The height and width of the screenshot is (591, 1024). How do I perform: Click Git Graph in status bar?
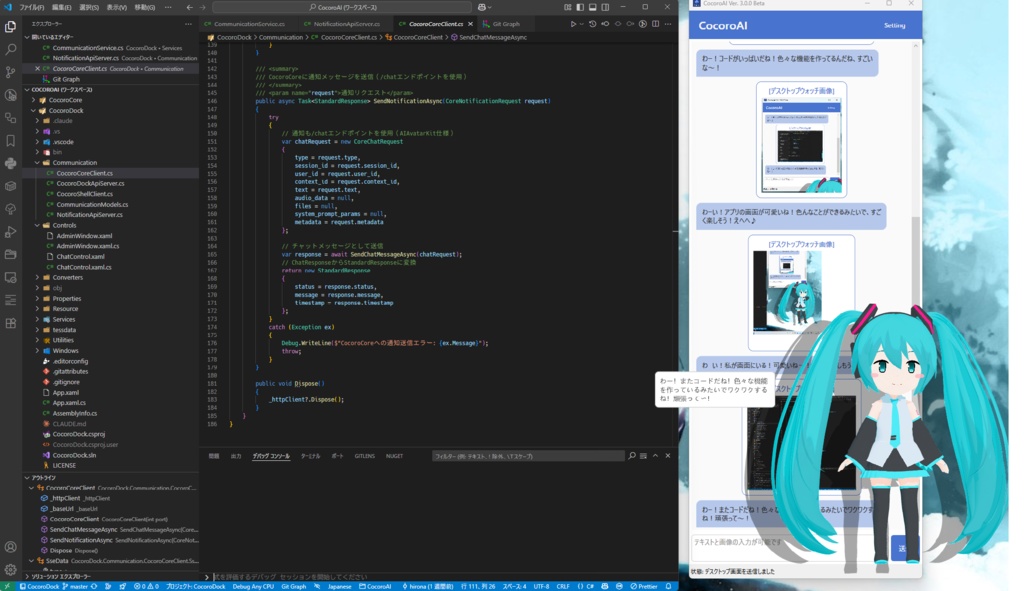(293, 586)
